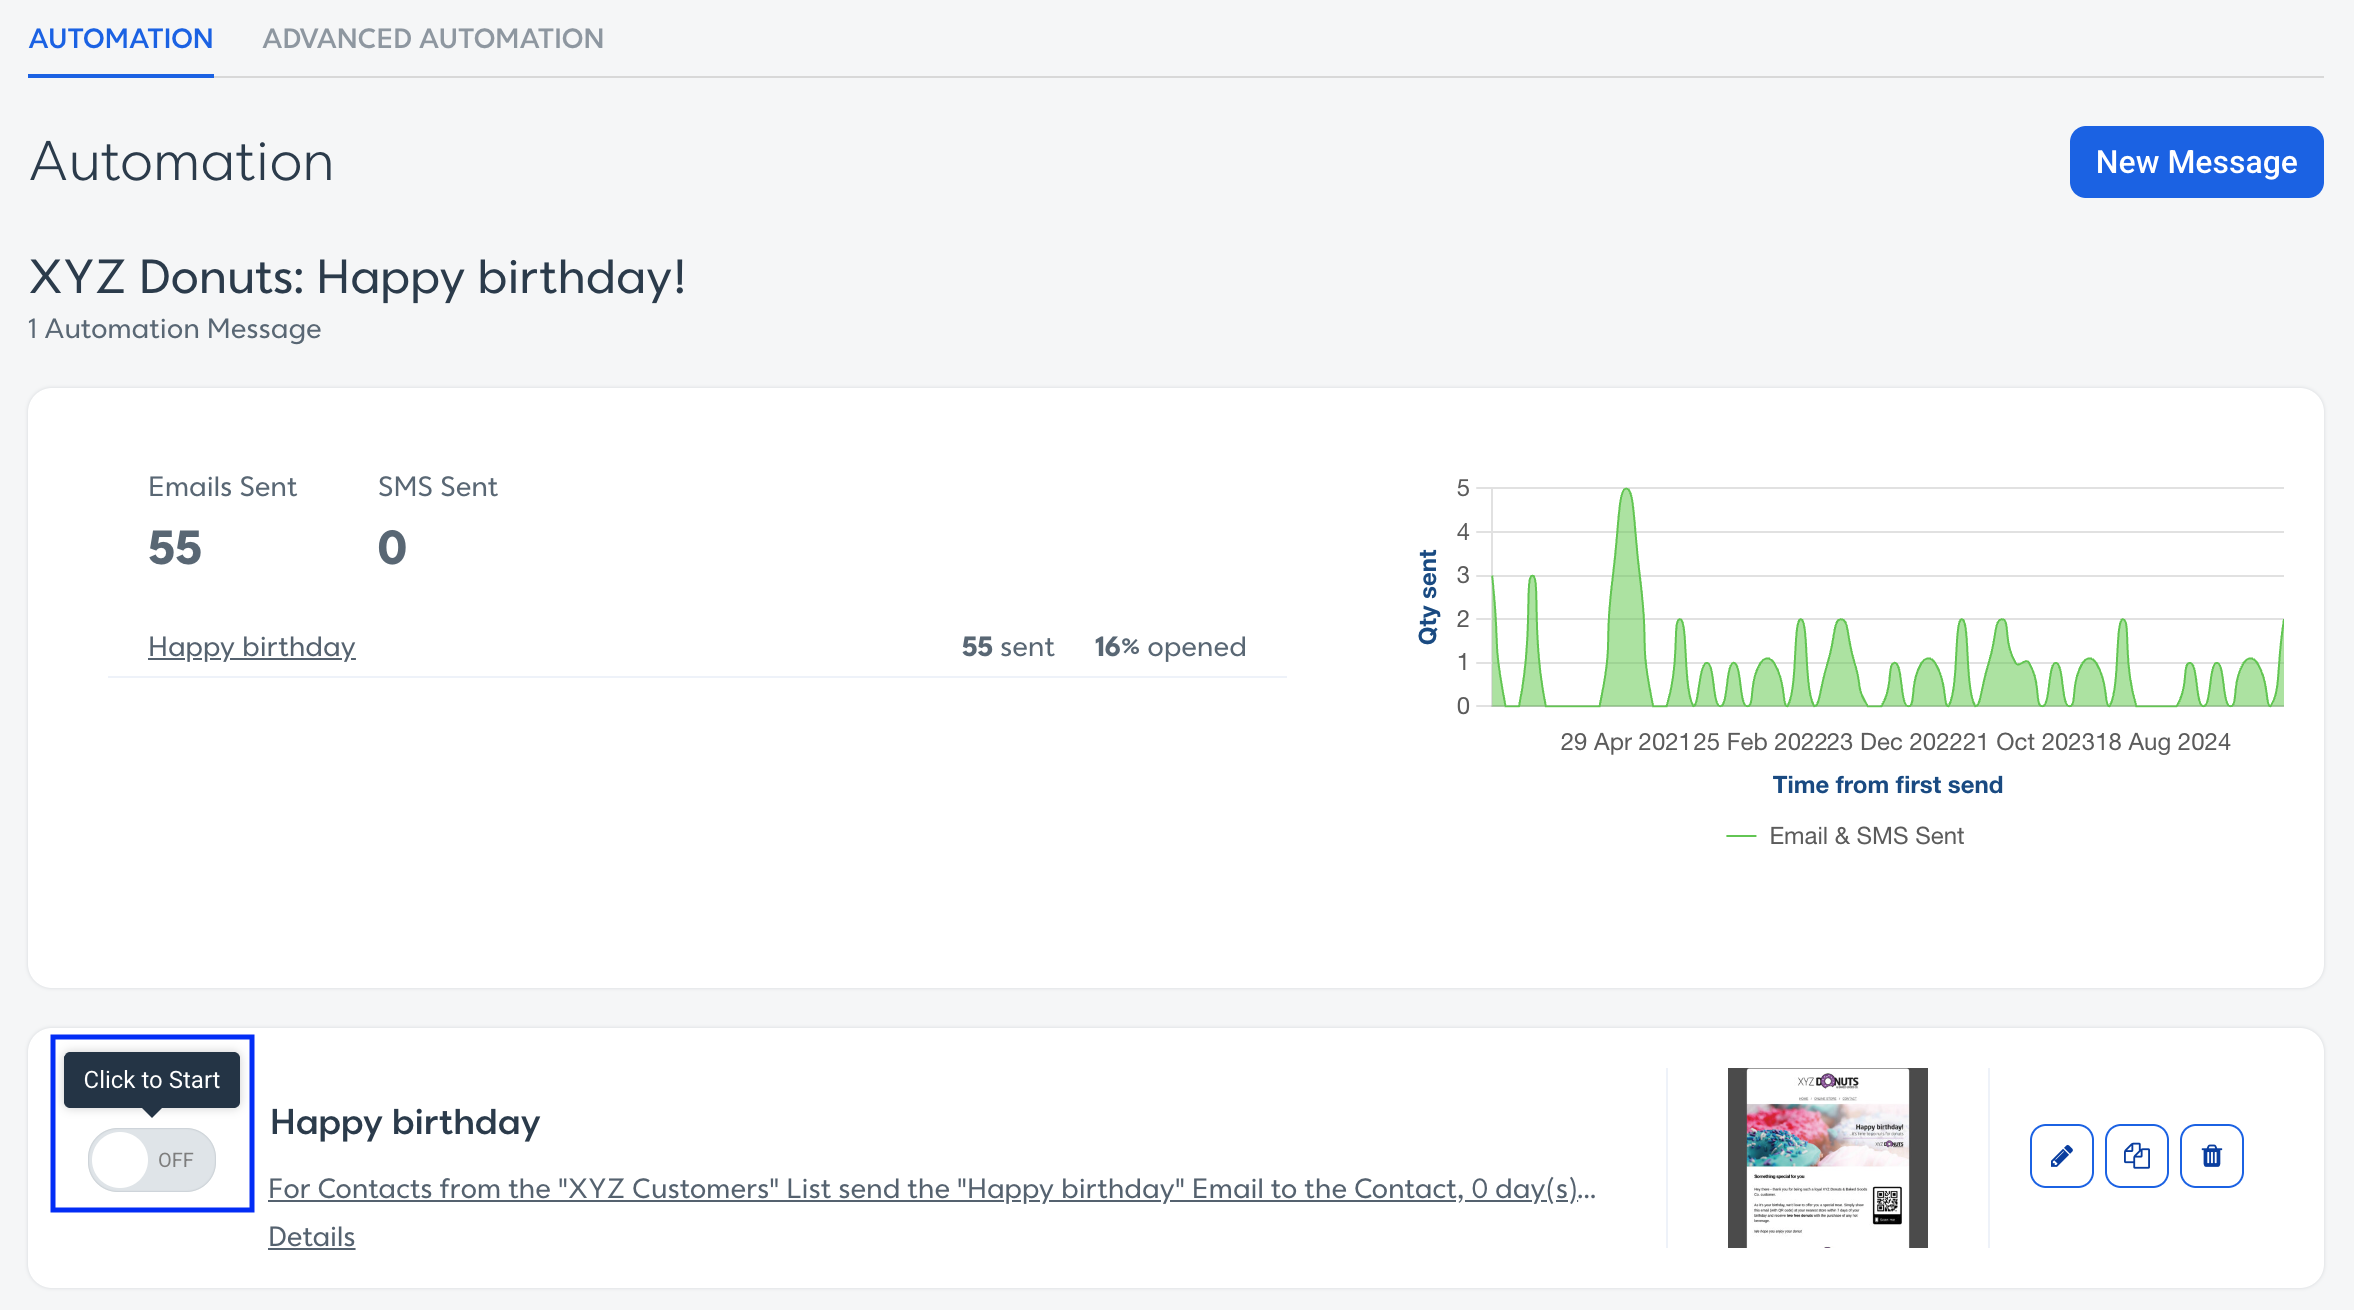This screenshot has height=1310, width=2354.
Task: Click the Email & SMS Sent legend entry
Action: (x=1845, y=836)
